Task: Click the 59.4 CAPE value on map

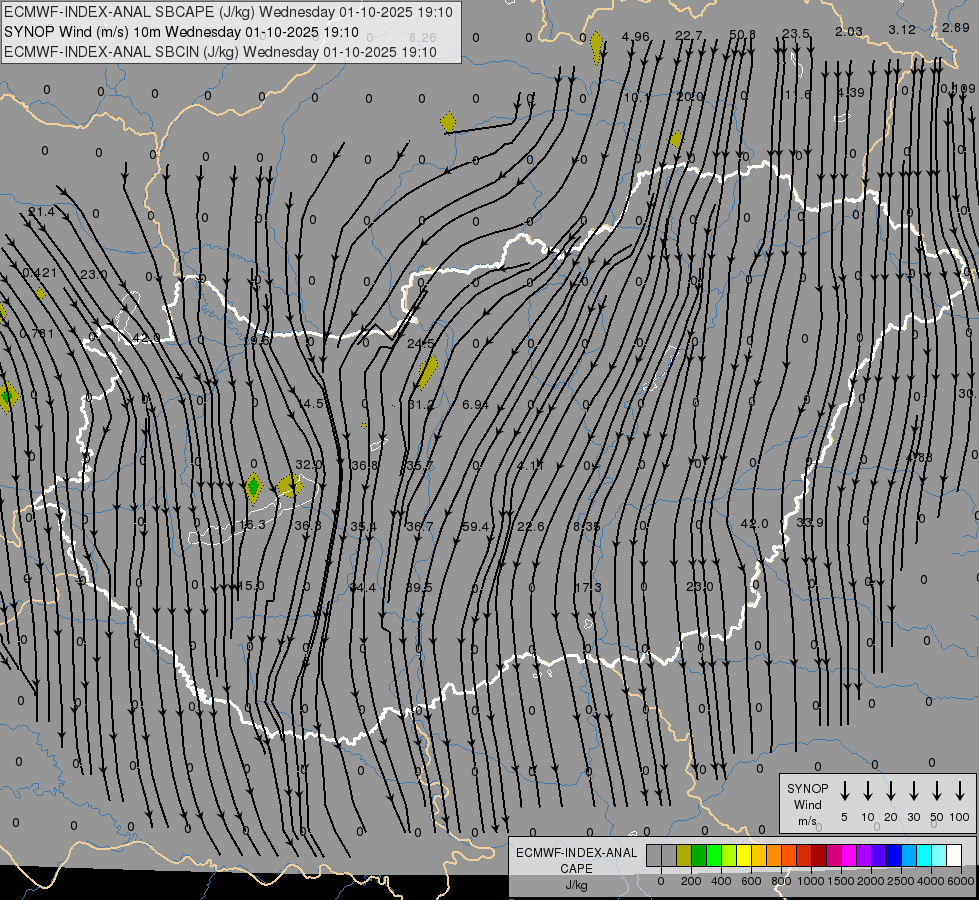Action: (475, 527)
